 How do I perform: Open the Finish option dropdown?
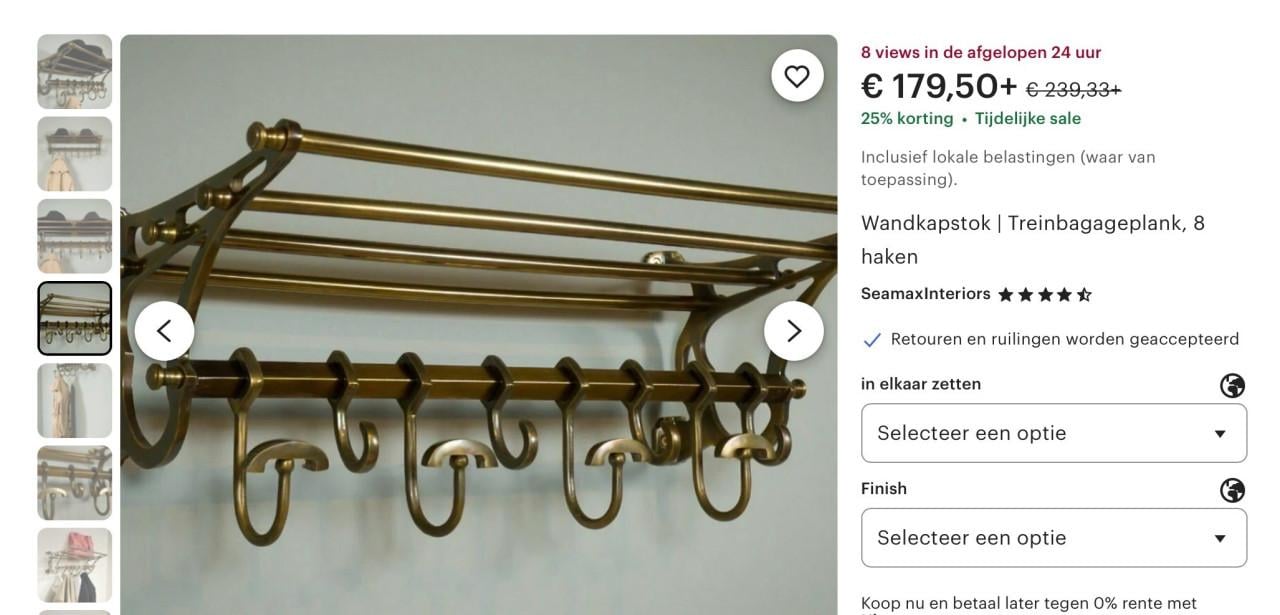tap(1054, 538)
